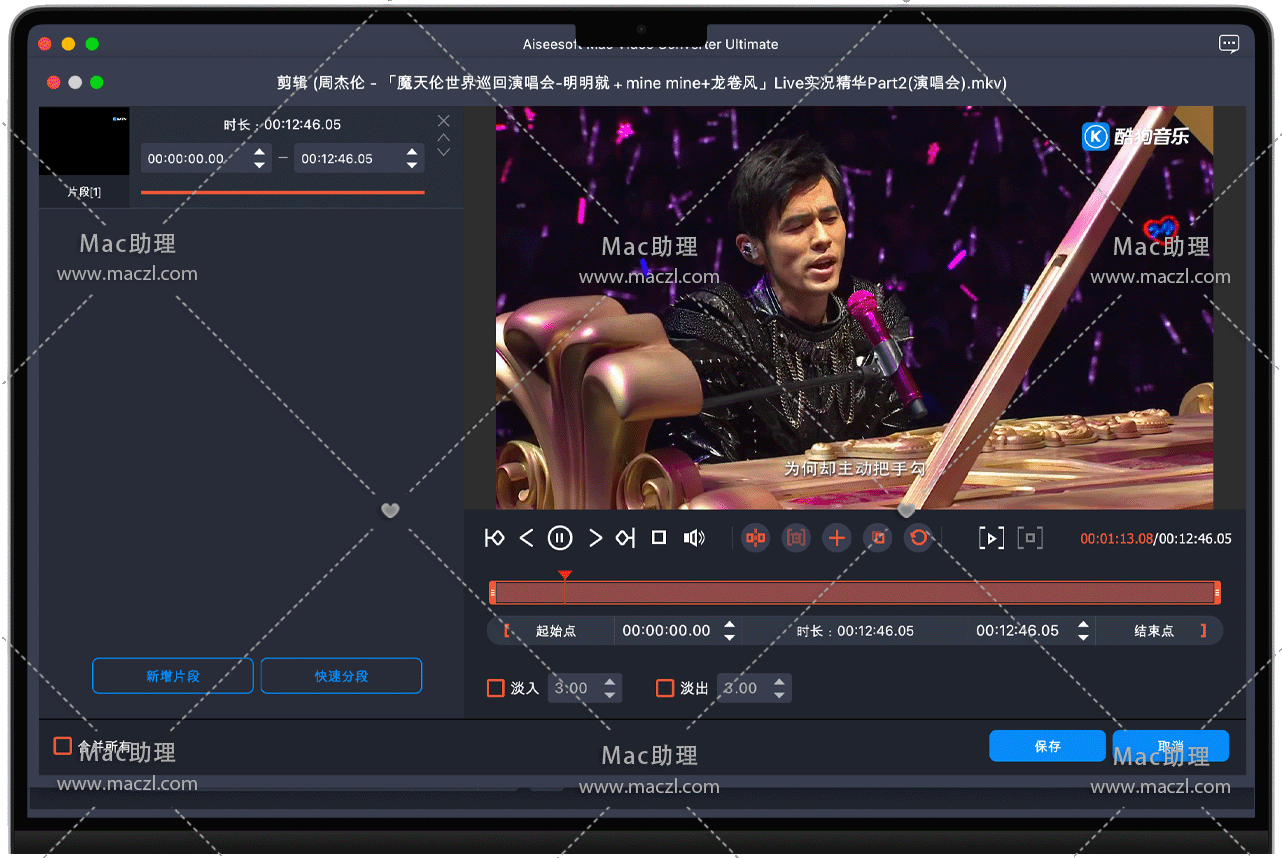Enable the 淡入 fade-in checkbox
This screenshot has height=858, width=1282.
(x=495, y=688)
